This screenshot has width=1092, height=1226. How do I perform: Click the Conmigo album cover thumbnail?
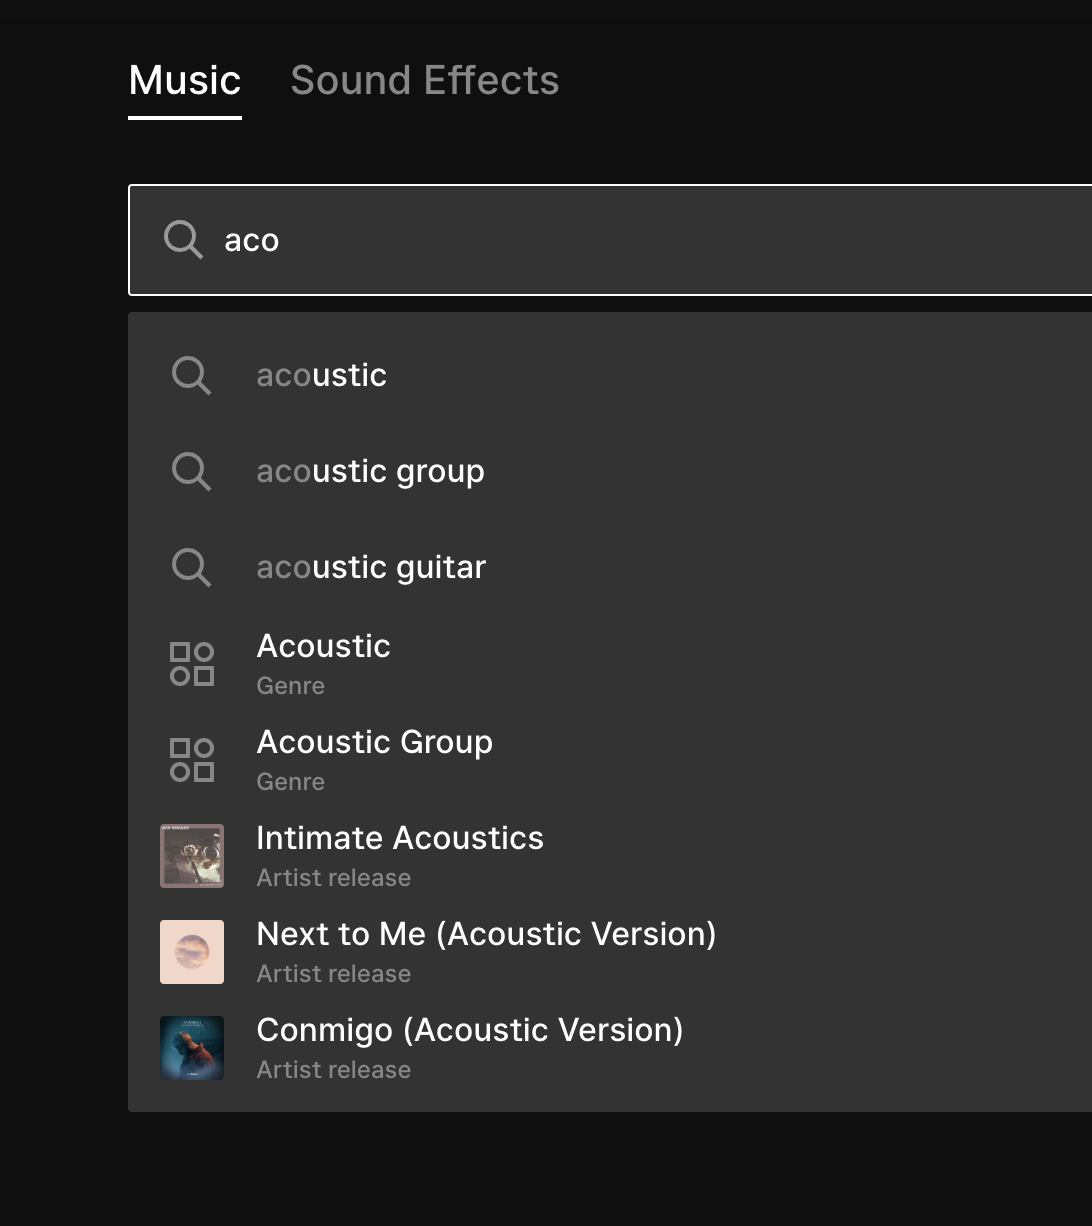pos(192,1048)
